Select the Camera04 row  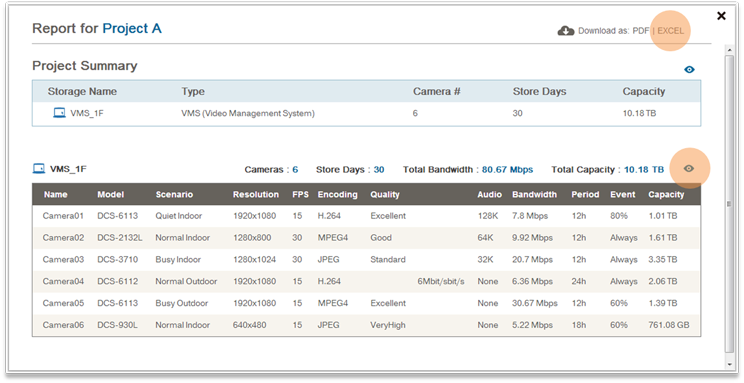click(366, 281)
